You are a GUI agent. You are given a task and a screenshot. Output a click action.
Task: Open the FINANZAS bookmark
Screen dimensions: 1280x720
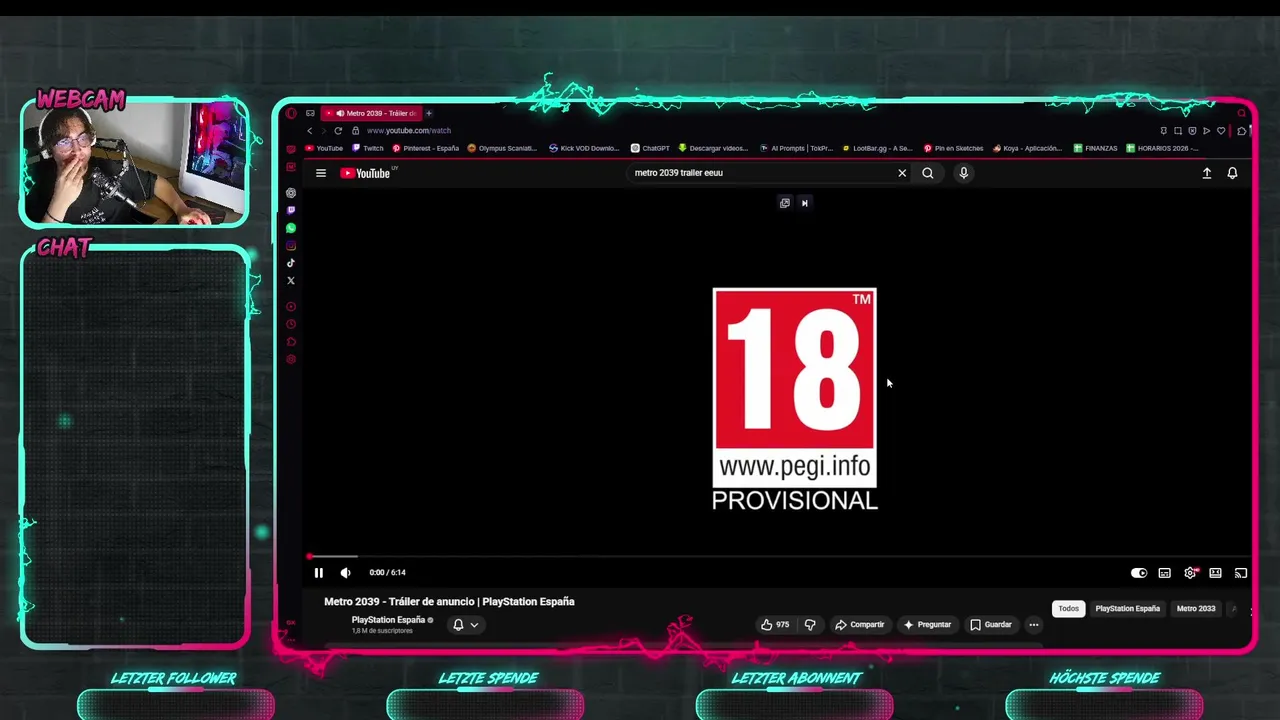pos(1096,148)
